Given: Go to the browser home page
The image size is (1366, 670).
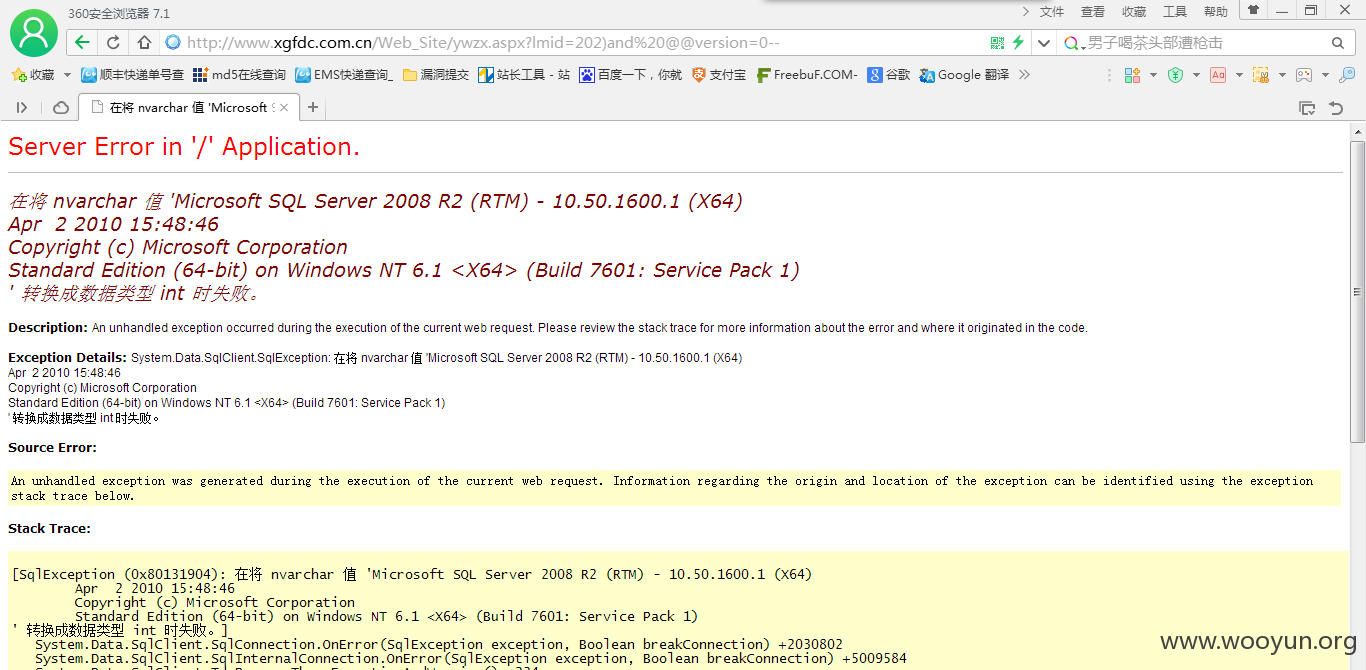Looking at the screenshot, I should (x=144, y=42).
